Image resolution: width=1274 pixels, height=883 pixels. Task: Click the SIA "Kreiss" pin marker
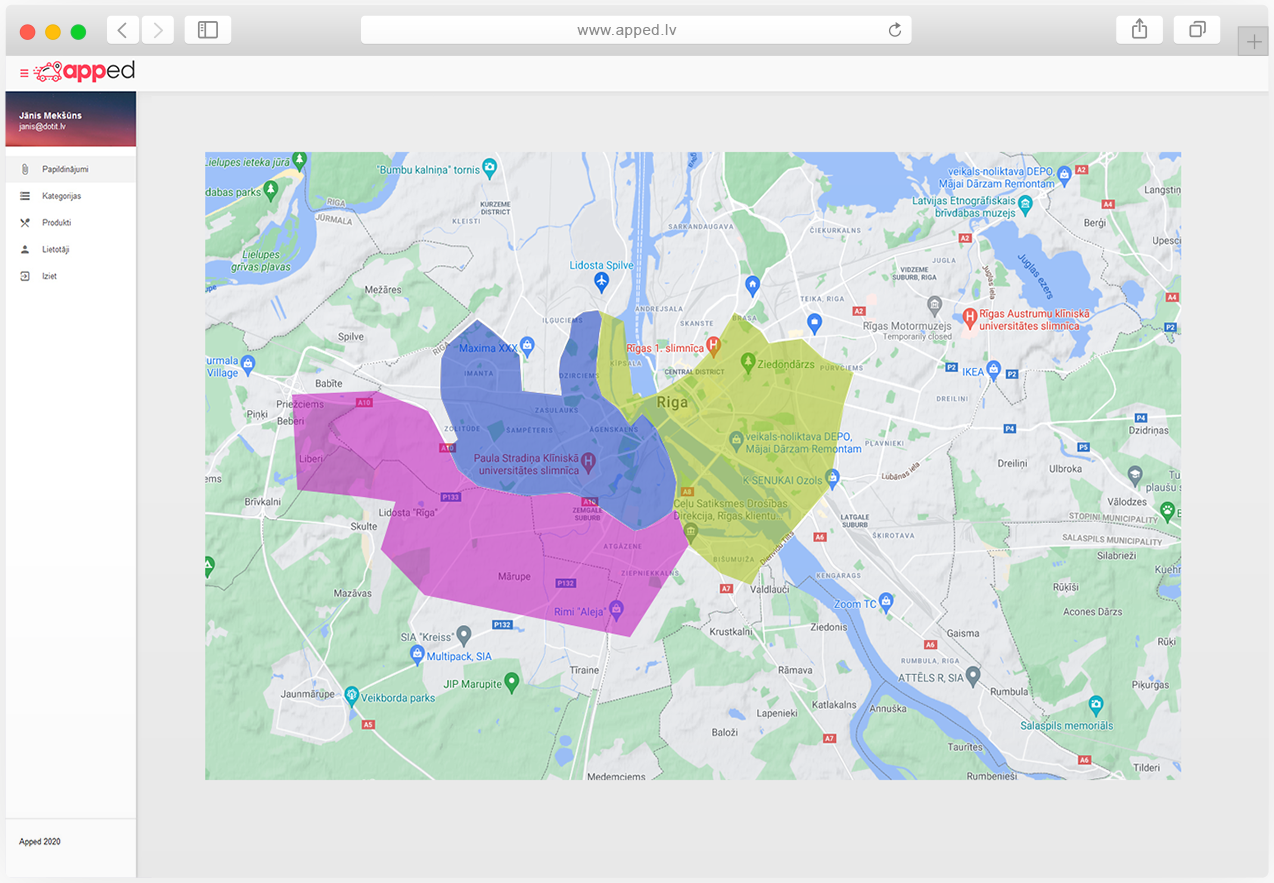[x=463, y=635]
